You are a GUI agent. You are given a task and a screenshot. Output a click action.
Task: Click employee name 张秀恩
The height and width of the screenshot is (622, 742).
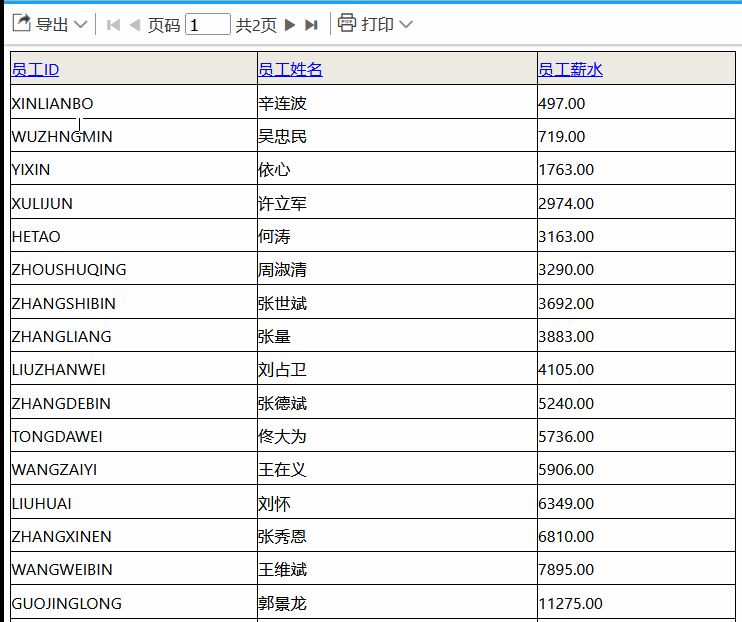coord(283,536)
